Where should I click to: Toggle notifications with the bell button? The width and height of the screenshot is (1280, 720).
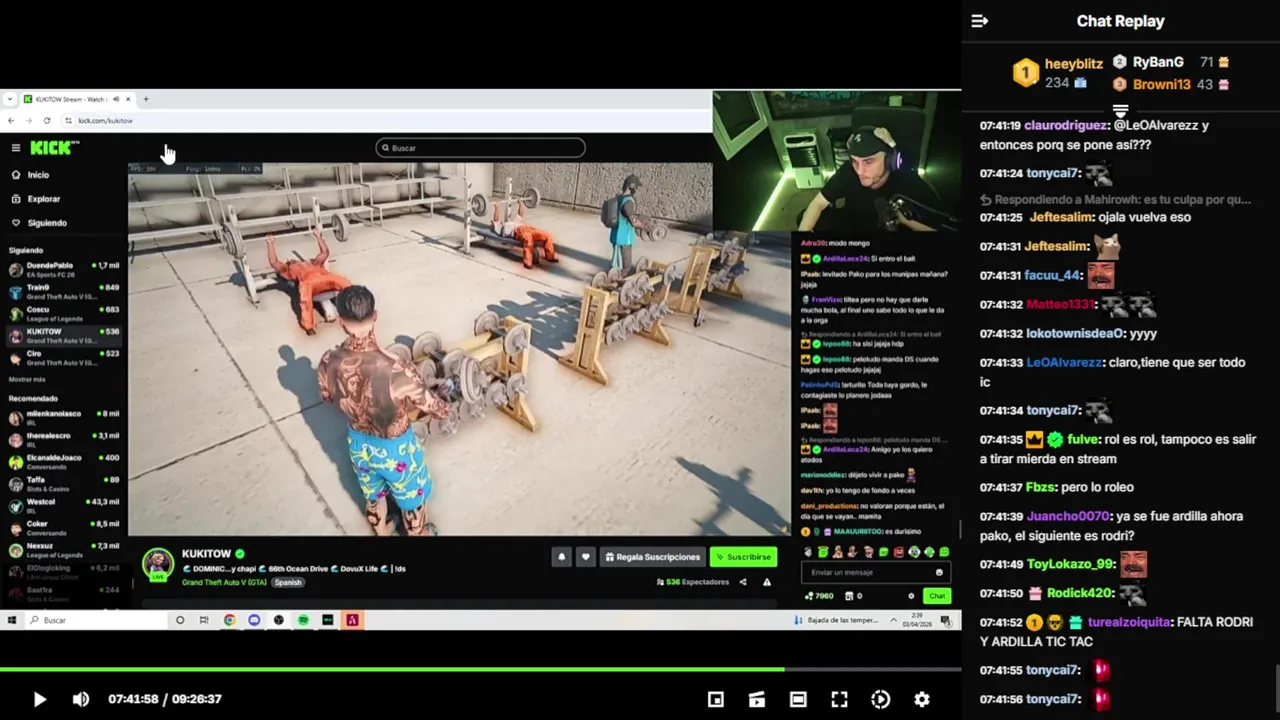(561, 557)
